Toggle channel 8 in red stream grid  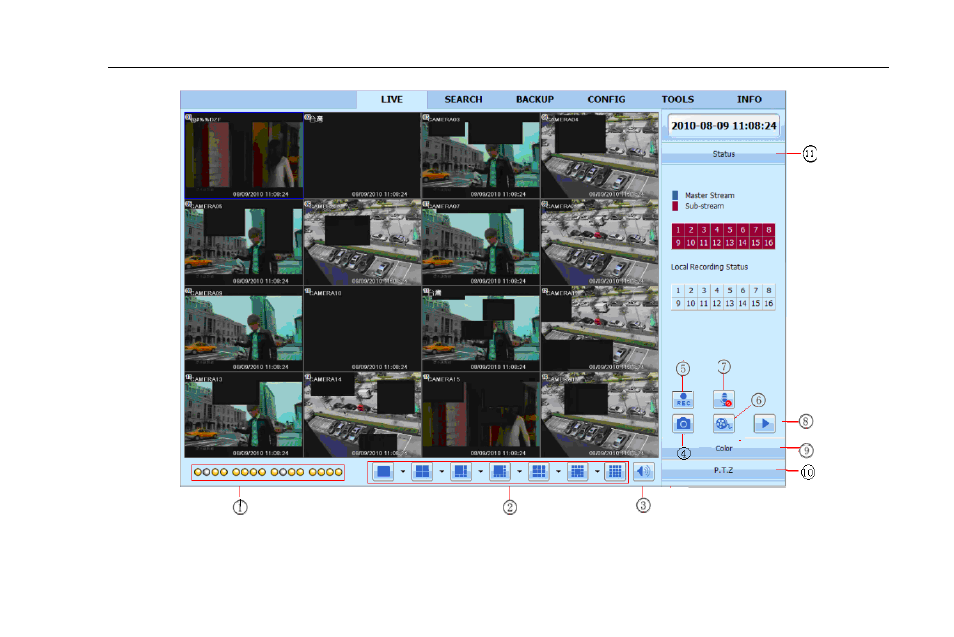point(768,230)
